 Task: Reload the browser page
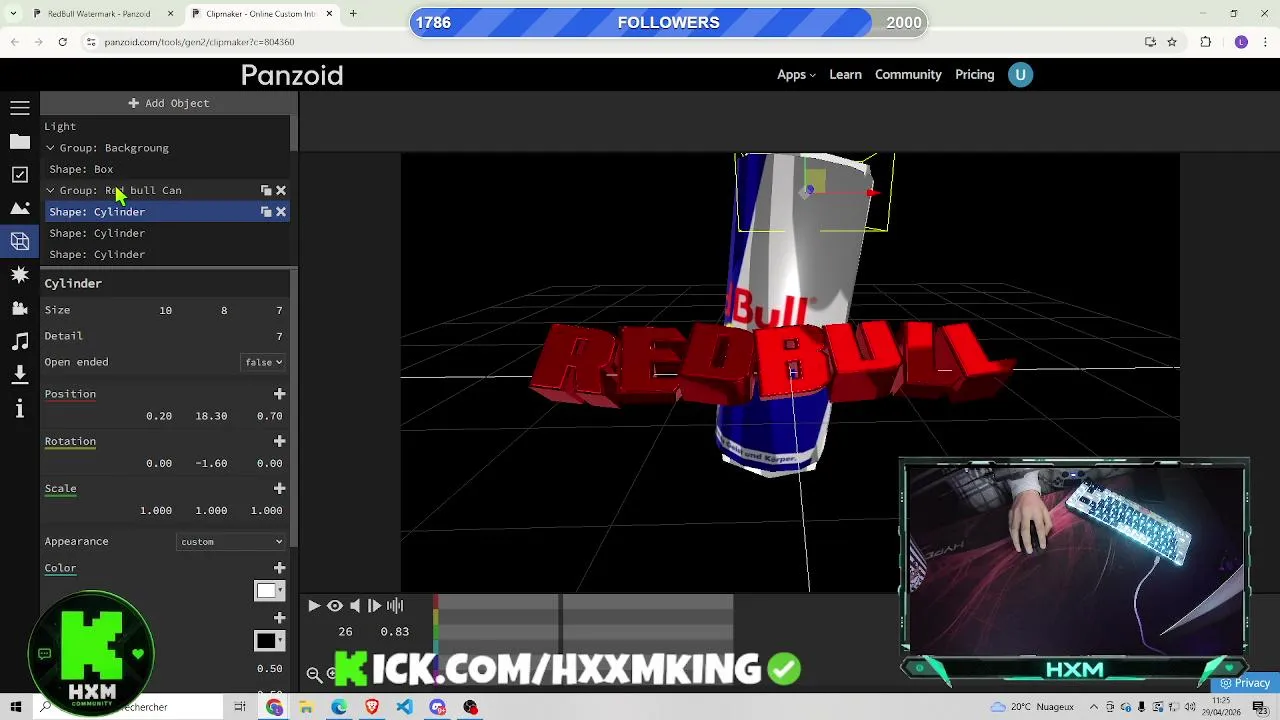[x=62, y=42]
